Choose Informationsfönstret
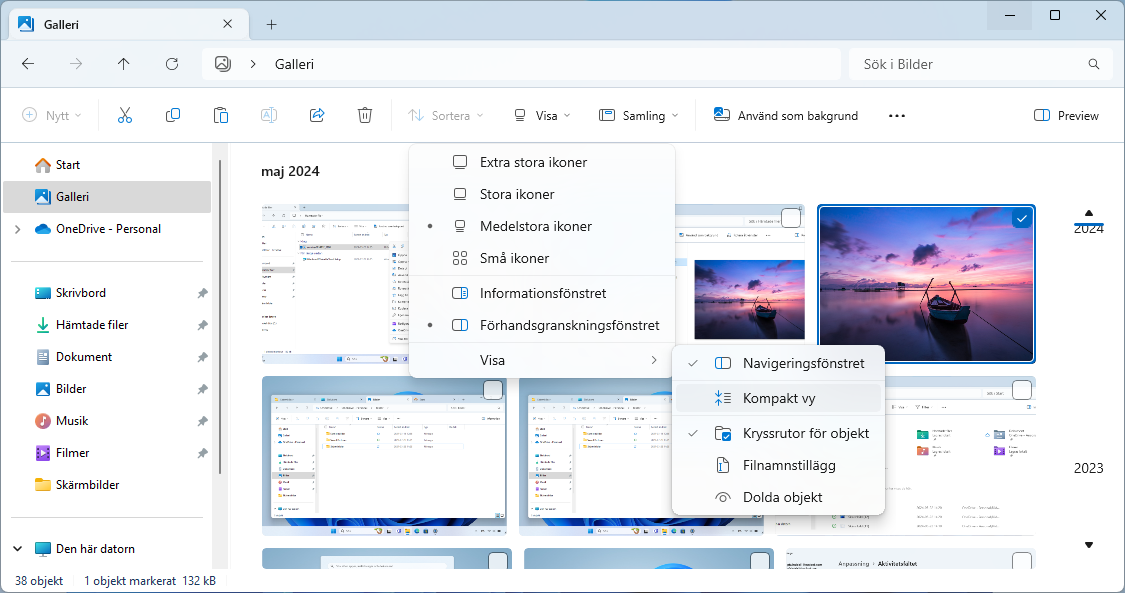Viewport: 1125px width, 593px height. click(x=542, y=293)
